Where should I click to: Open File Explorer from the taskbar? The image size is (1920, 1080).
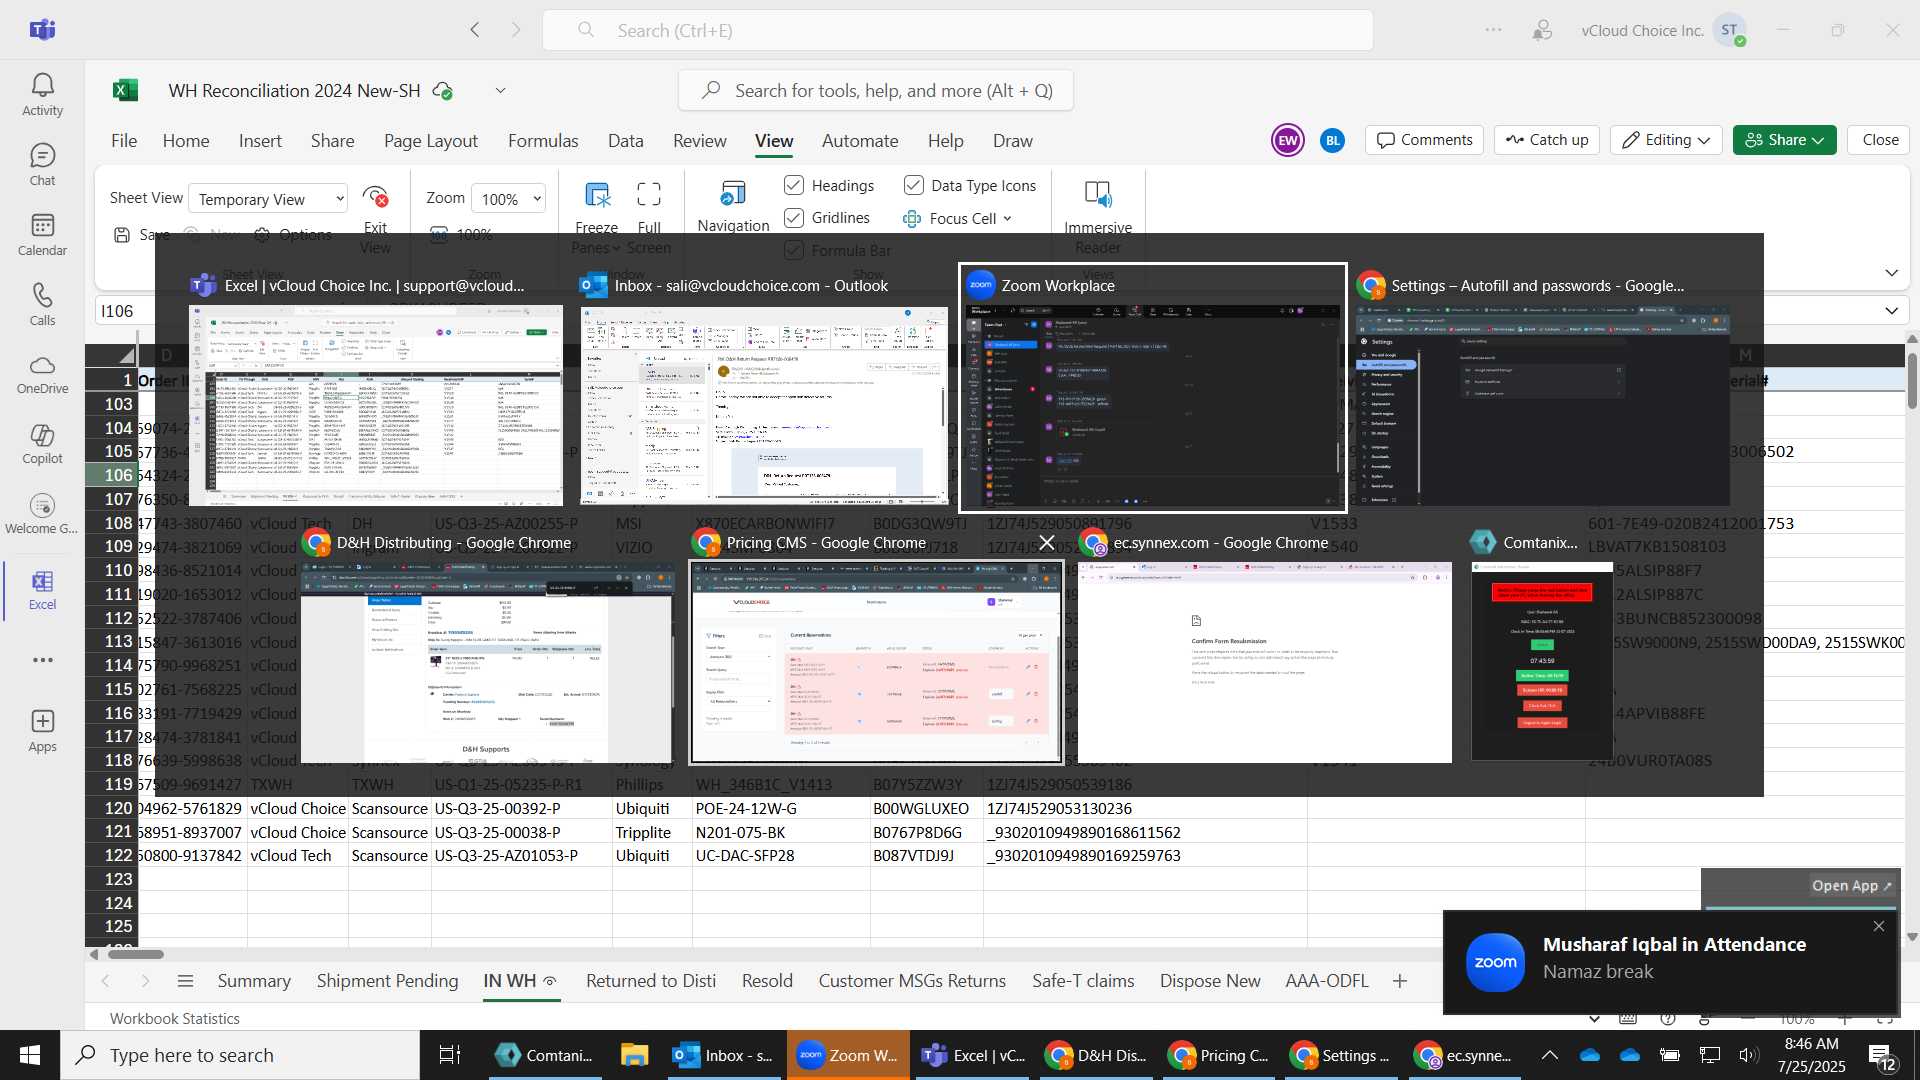pyautogui.click(x=634, y=1055)
